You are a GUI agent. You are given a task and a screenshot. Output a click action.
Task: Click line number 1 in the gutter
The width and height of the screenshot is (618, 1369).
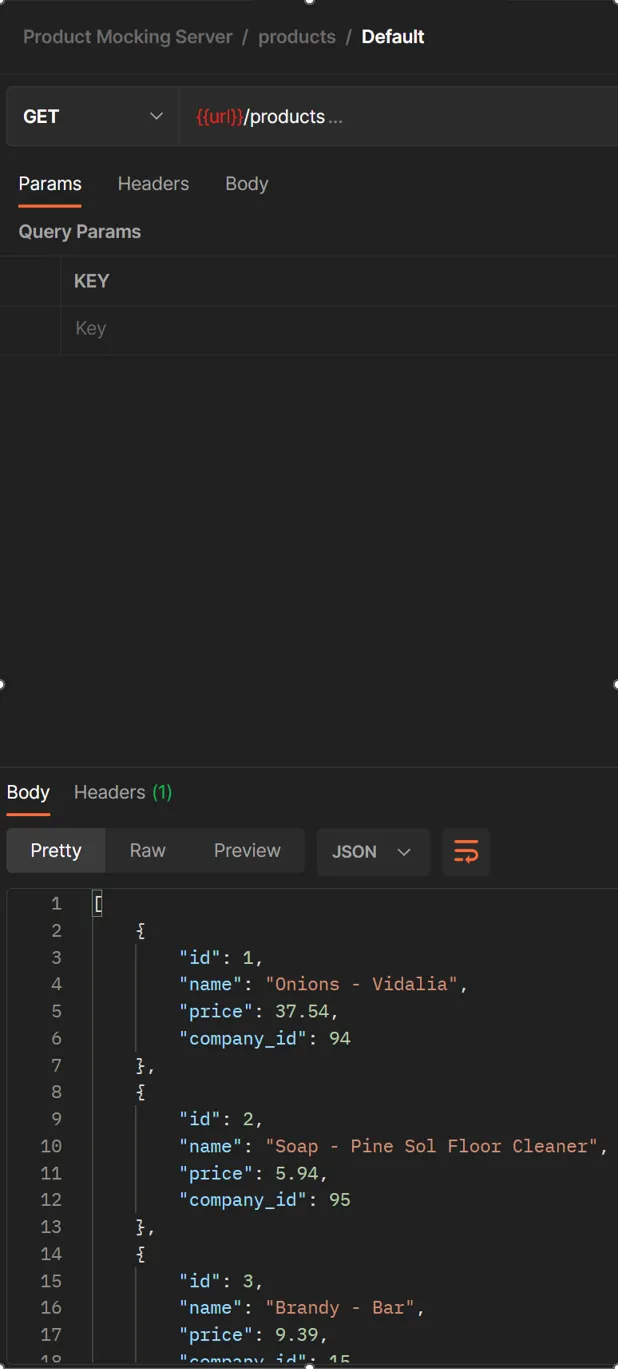[56, 904]
